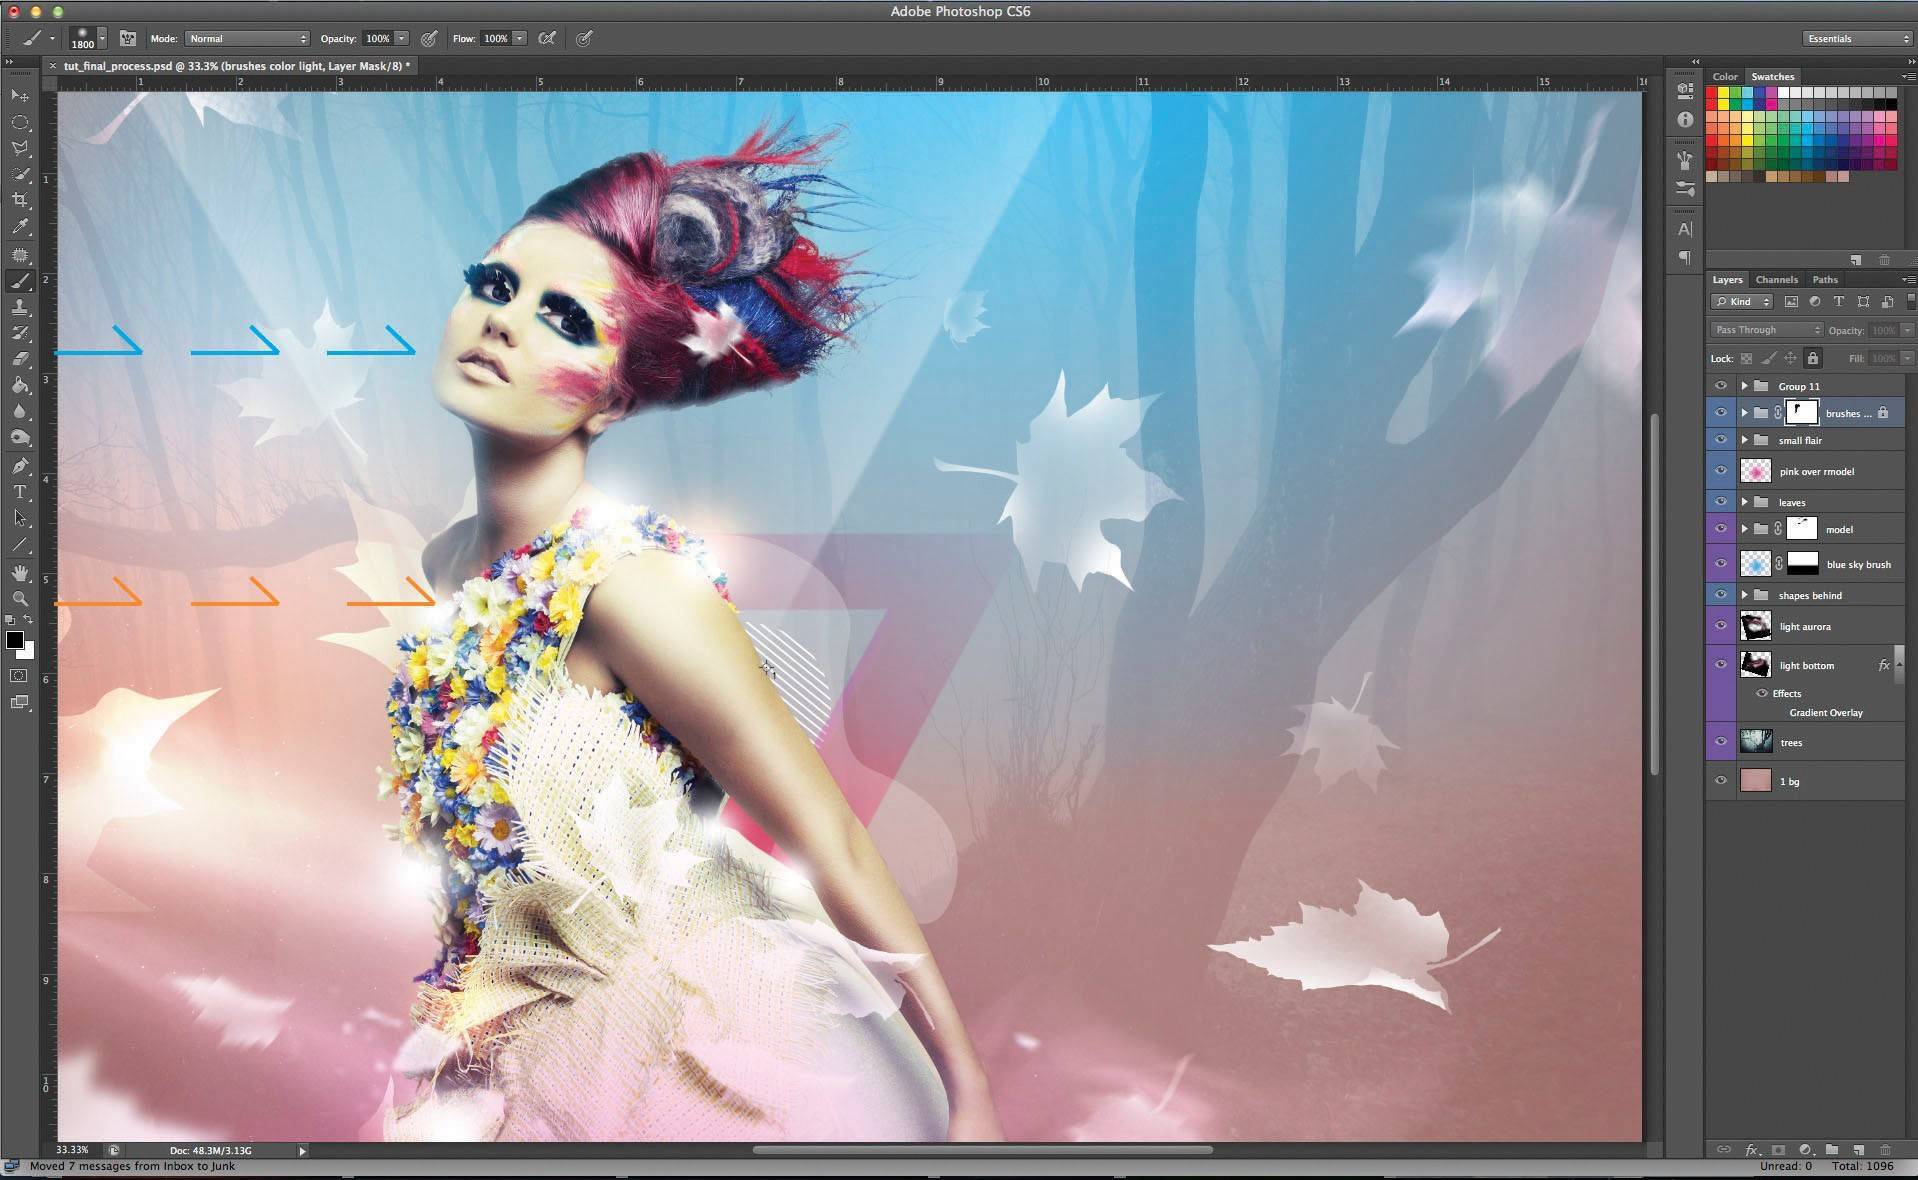Select the Hand tool
Viewport: 1918px width, 1180px height.
[x=20, y=572]
